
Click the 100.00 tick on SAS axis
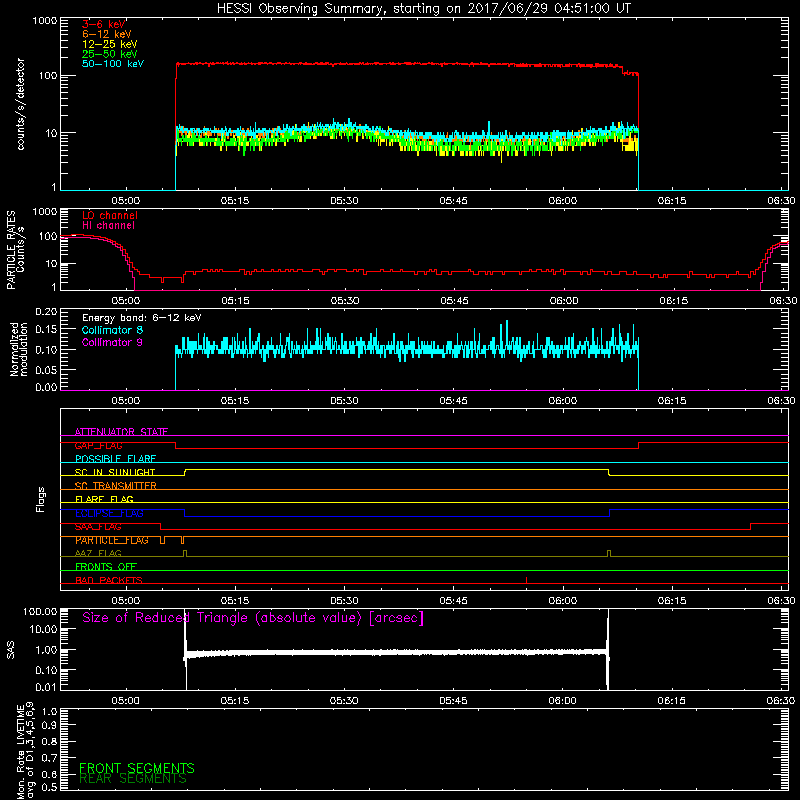[40, 611]
